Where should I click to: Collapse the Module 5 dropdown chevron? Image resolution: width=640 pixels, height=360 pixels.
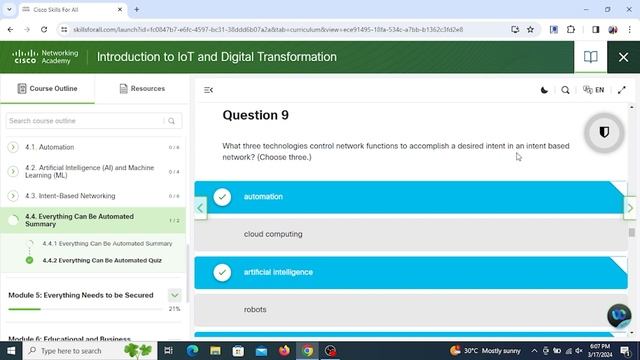[174, 295]
